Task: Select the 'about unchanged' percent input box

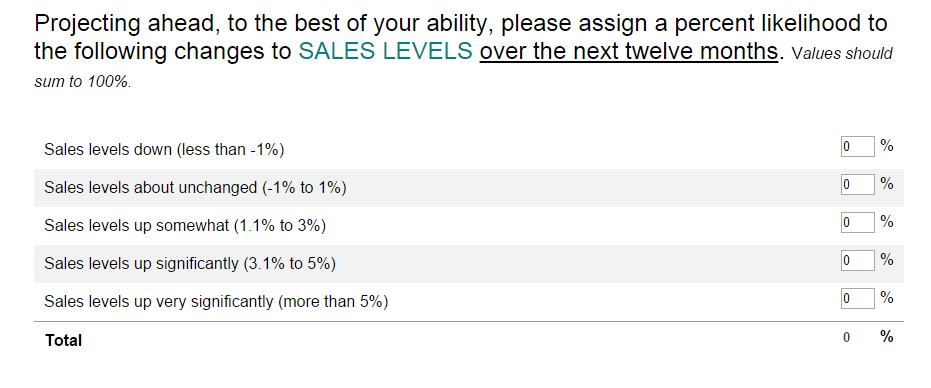Action: (x=857, y=184)
